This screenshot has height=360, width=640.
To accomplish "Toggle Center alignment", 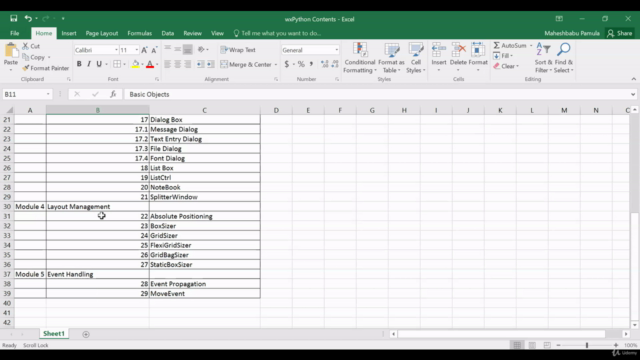I will coord(178,64).
